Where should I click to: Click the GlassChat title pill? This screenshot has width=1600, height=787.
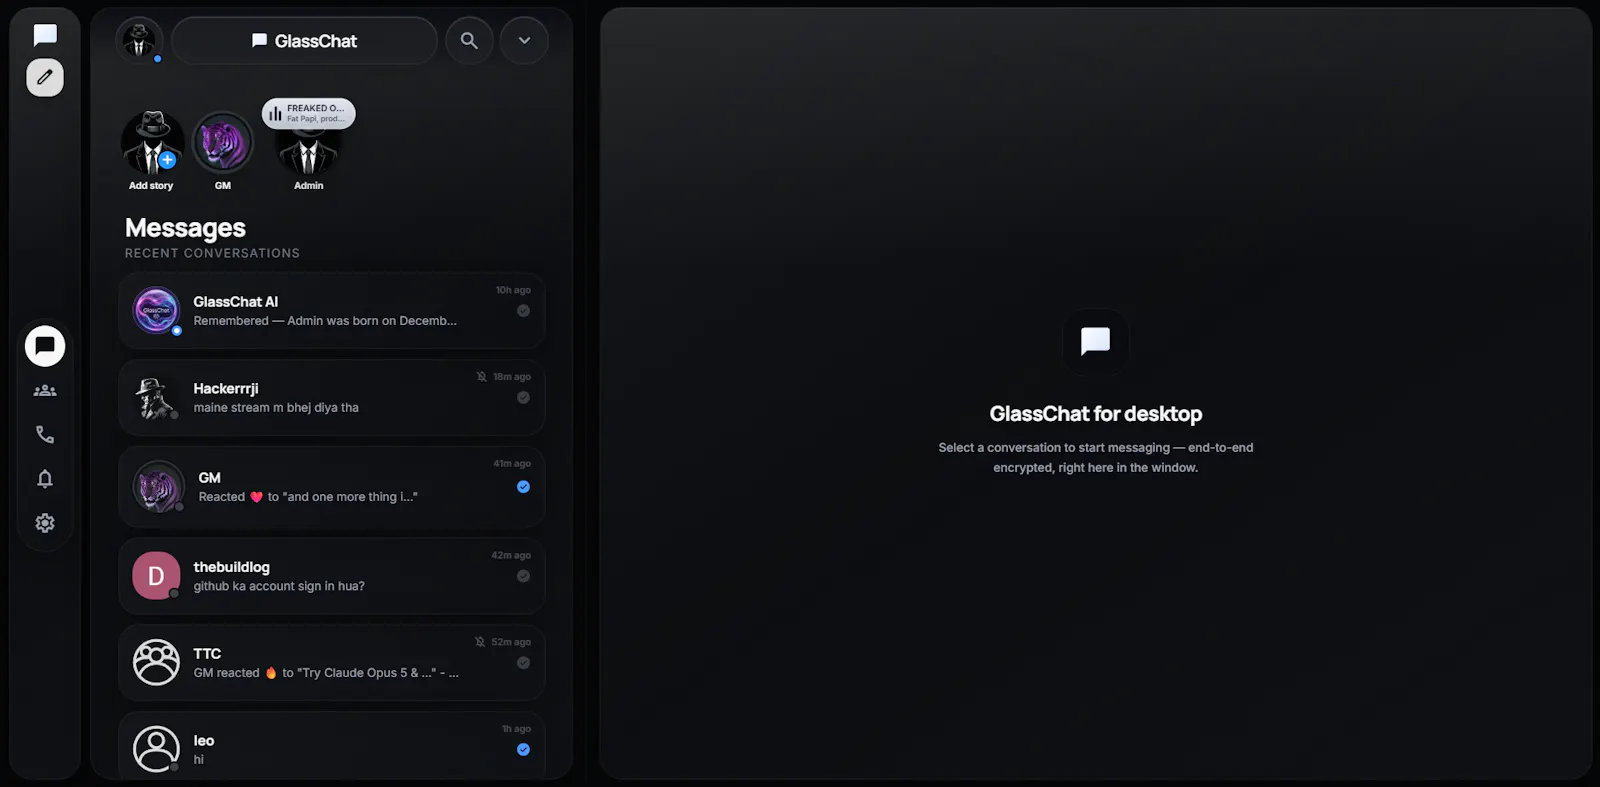(x=304, y=41)
